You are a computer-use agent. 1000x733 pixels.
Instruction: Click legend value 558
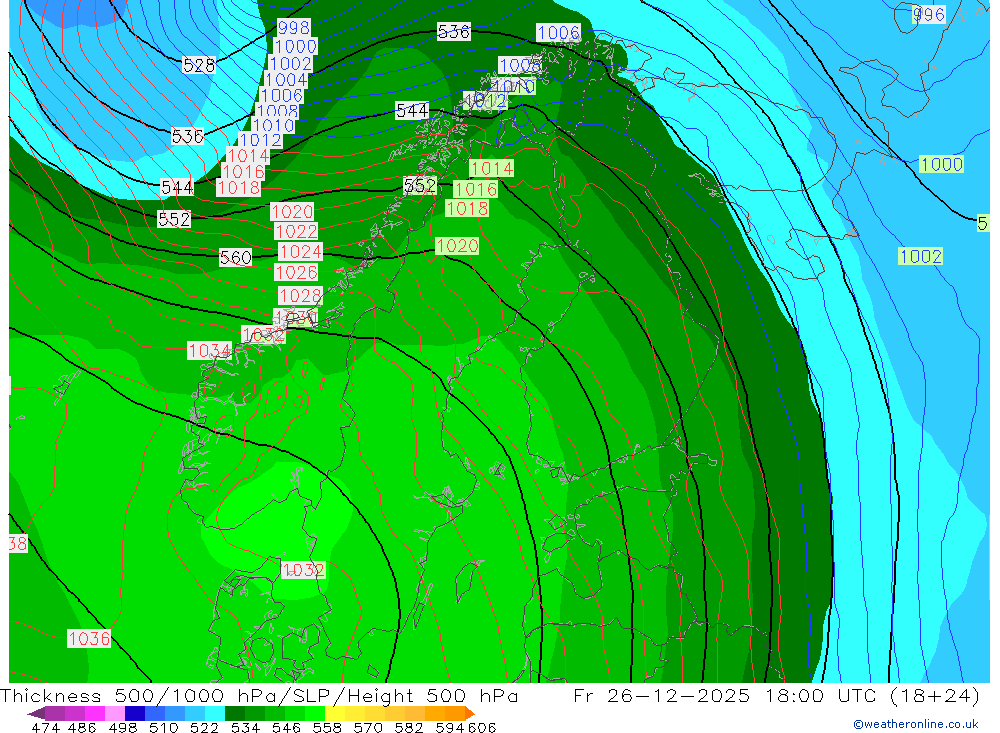(327, 727)
